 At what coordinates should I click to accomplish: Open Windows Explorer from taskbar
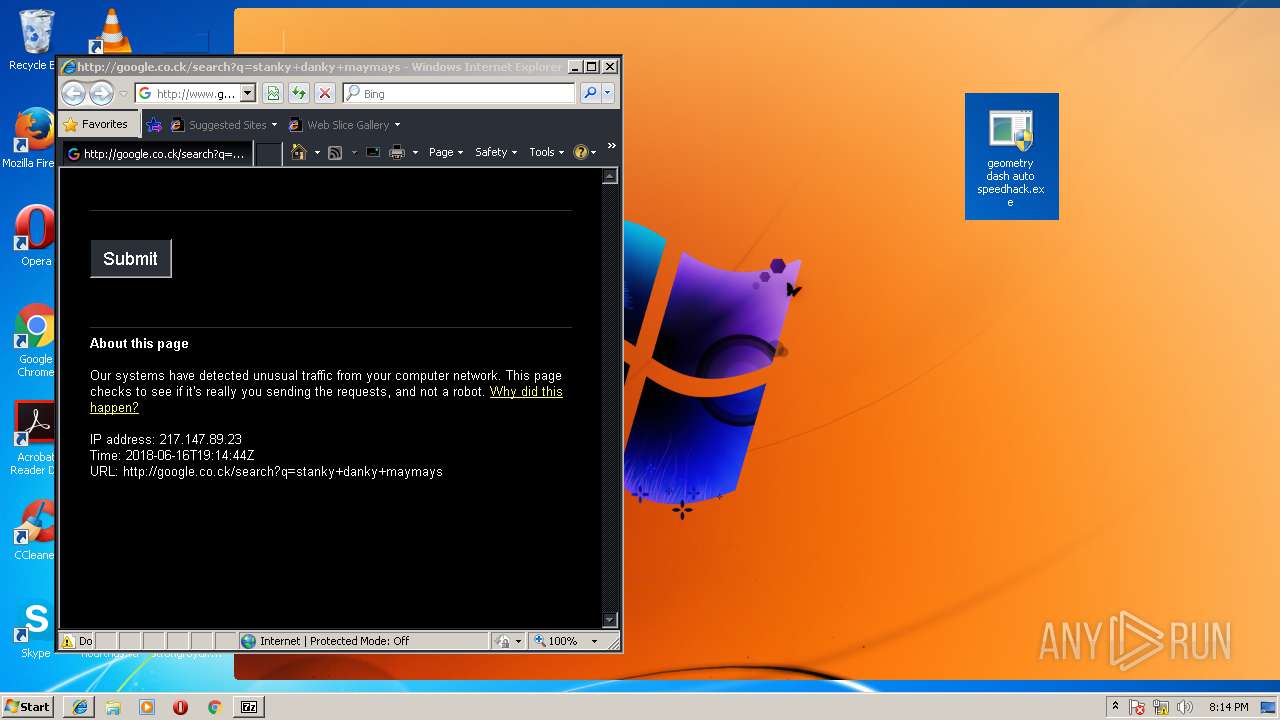click(113, 707)
